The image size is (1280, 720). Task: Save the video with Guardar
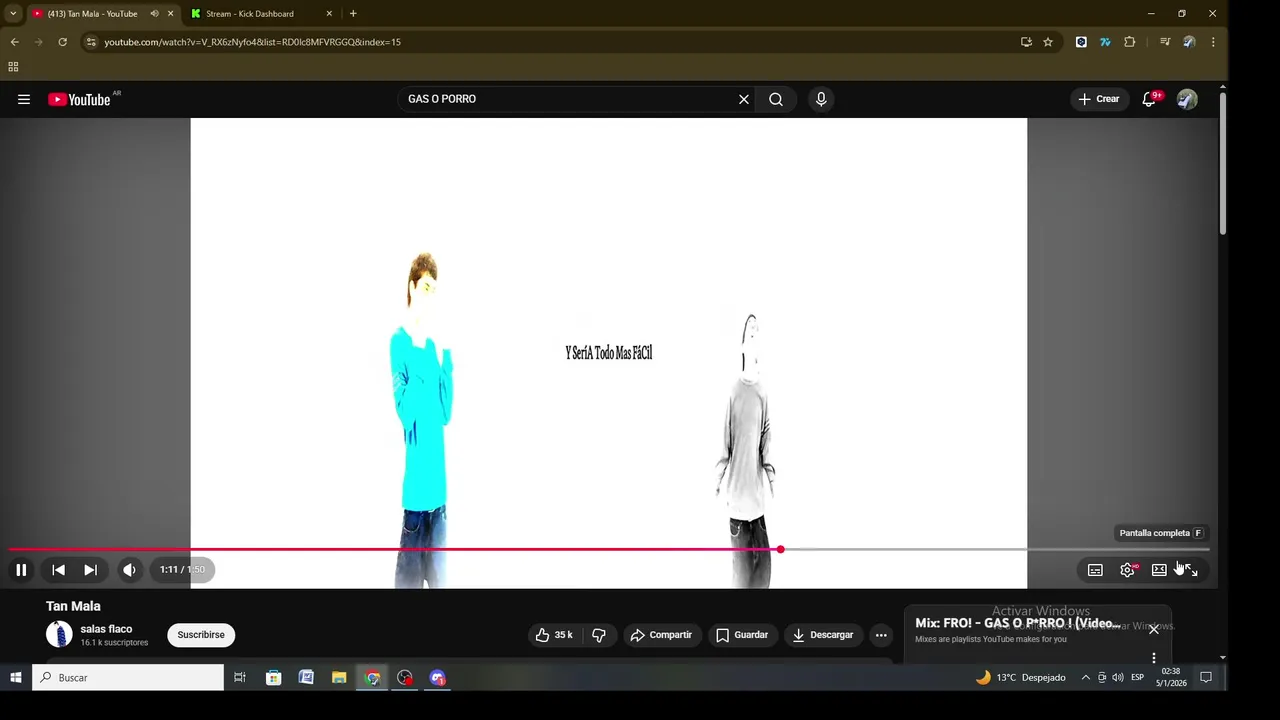coord(742,635)
